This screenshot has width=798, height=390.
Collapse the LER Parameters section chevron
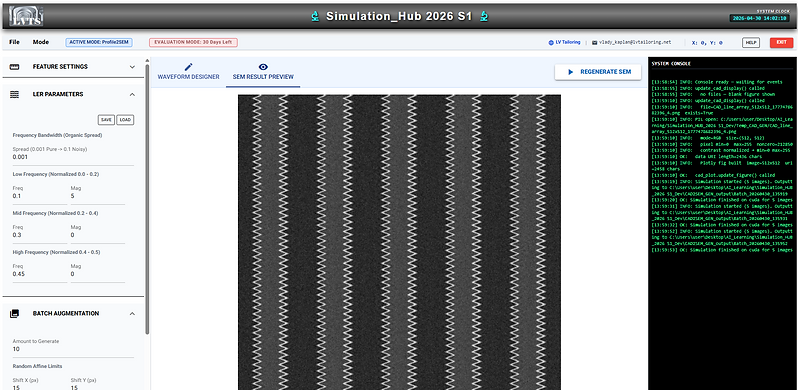click(x=132, y=94)
